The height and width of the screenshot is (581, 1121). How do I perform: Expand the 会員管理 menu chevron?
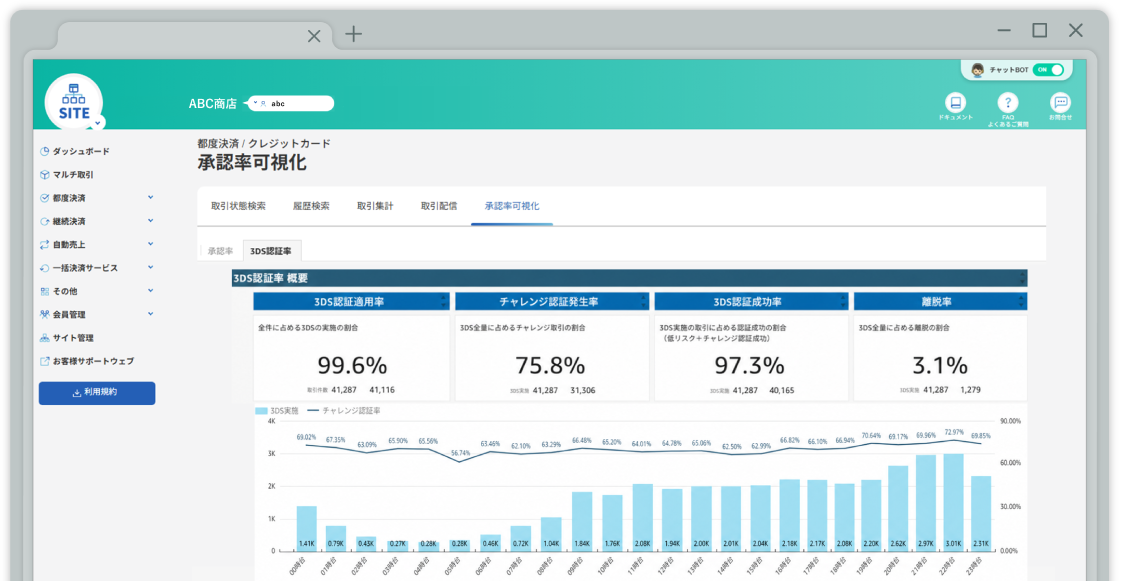(150, 314)
